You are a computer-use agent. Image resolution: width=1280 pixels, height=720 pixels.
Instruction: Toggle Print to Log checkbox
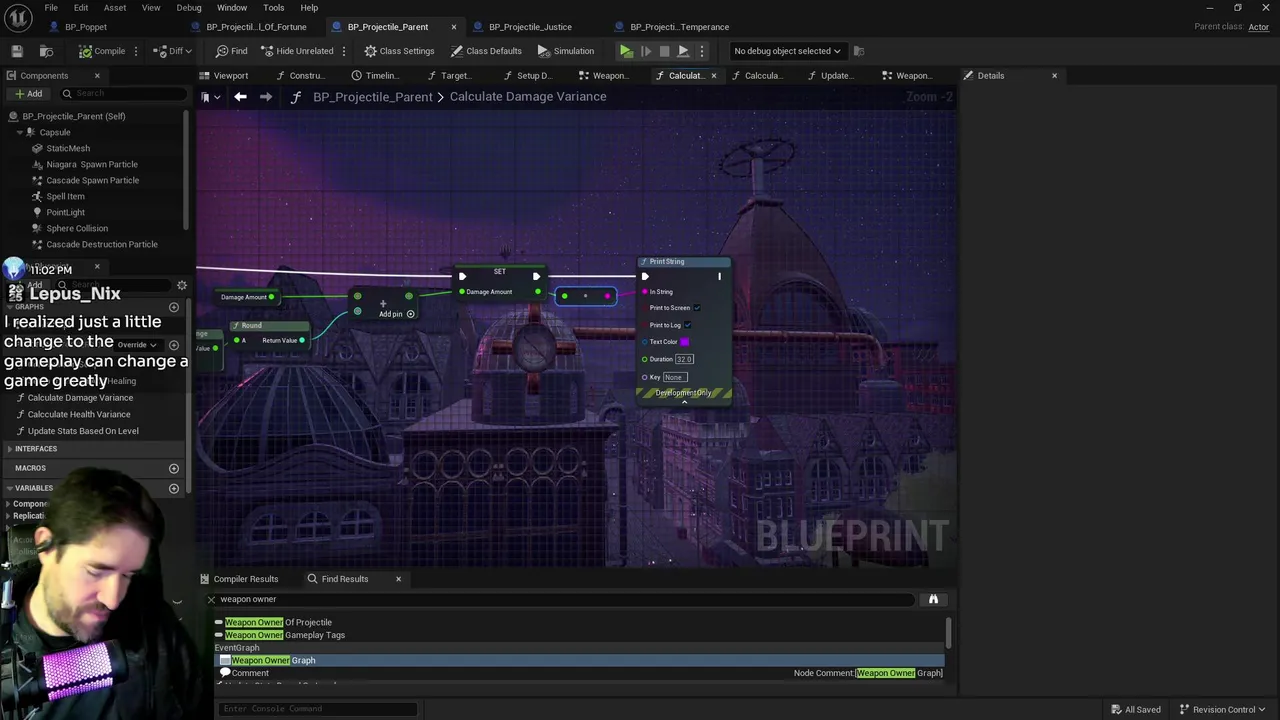(688, 325)
